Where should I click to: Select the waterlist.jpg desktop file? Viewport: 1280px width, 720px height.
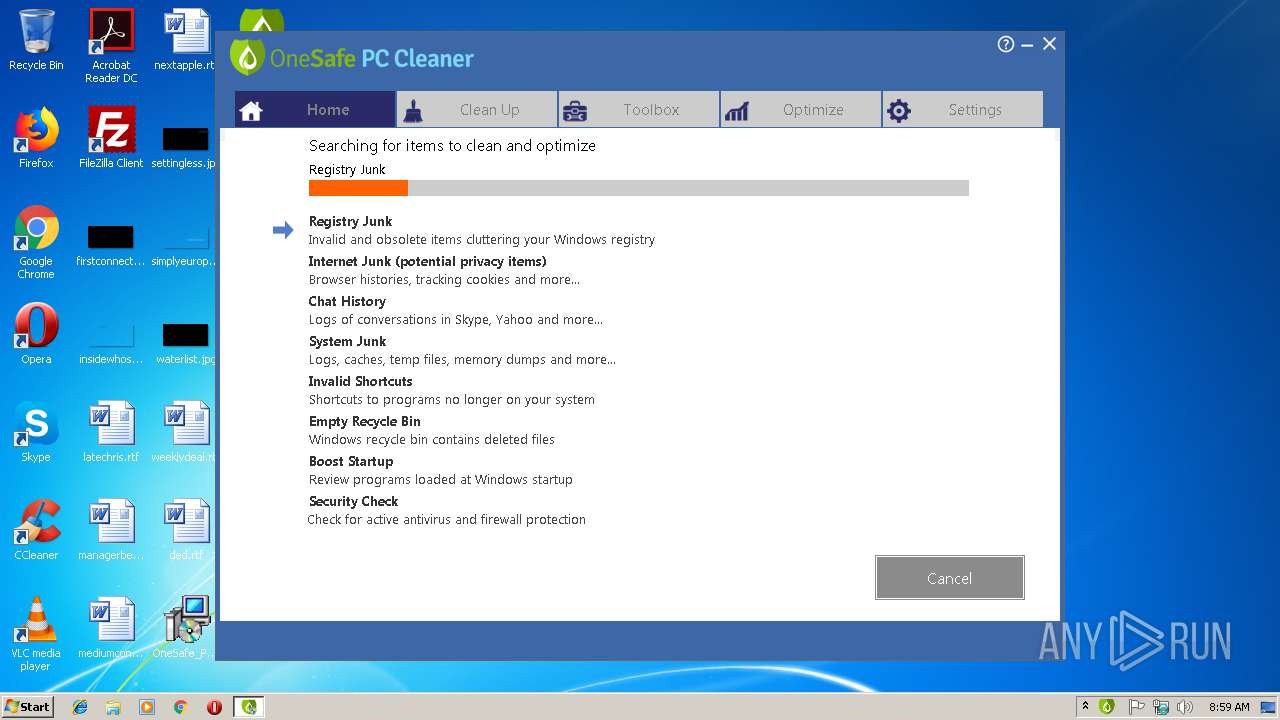(x=184, y=342)
